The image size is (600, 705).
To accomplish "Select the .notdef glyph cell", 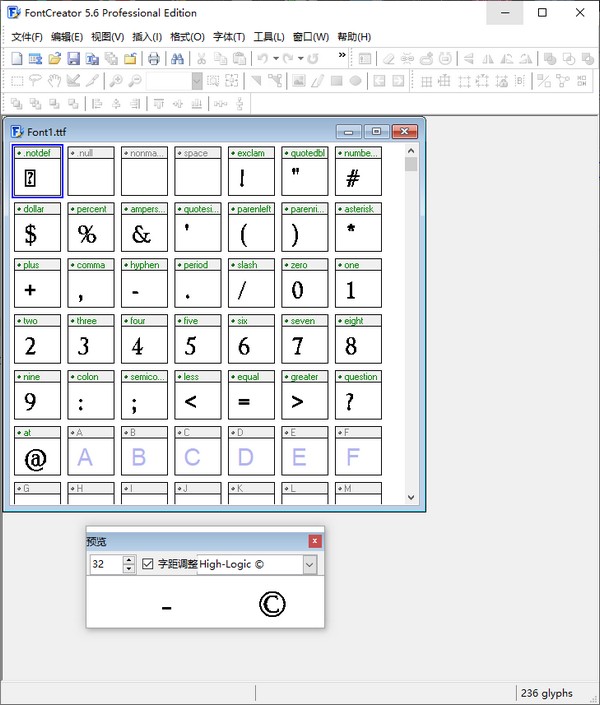I will coord(37,171).
